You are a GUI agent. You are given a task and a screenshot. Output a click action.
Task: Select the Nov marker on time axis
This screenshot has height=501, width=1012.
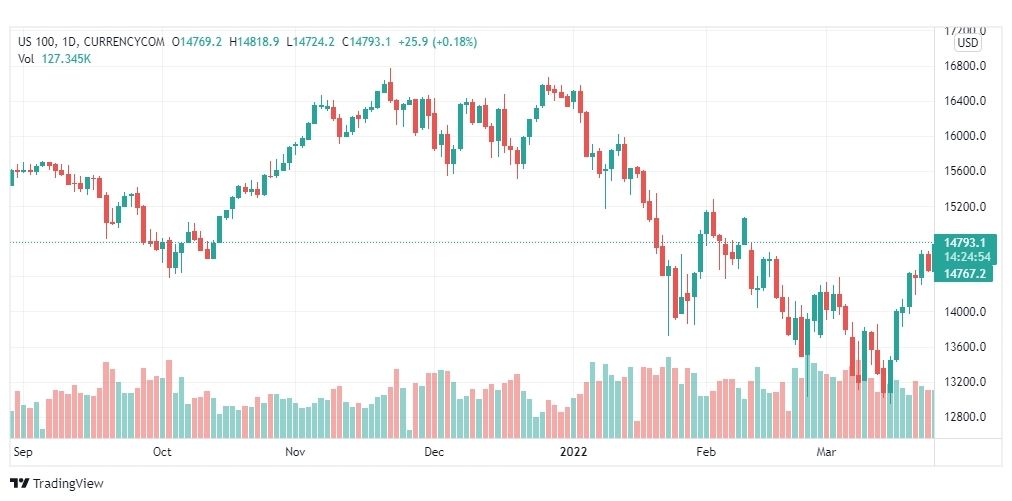(295, 452)
